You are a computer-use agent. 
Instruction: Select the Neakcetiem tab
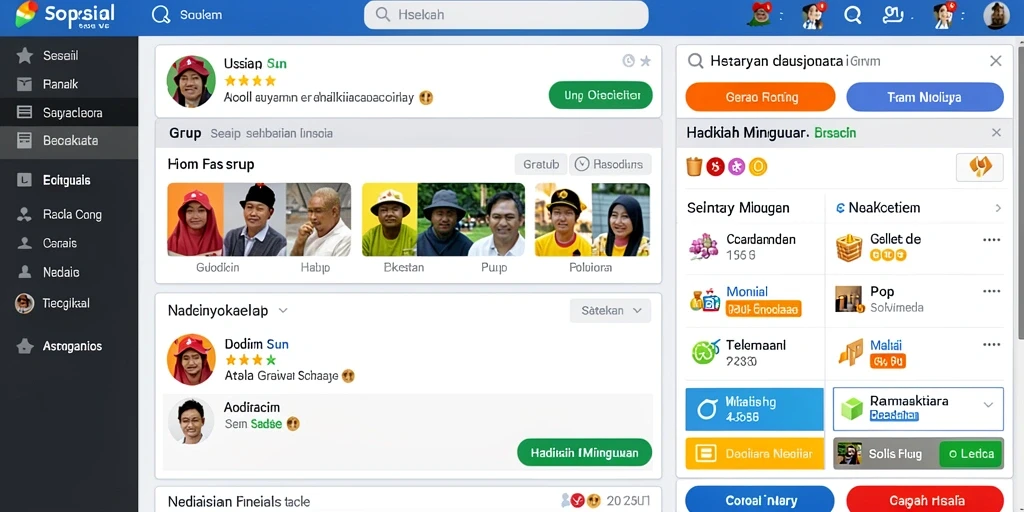click(878, 208)
